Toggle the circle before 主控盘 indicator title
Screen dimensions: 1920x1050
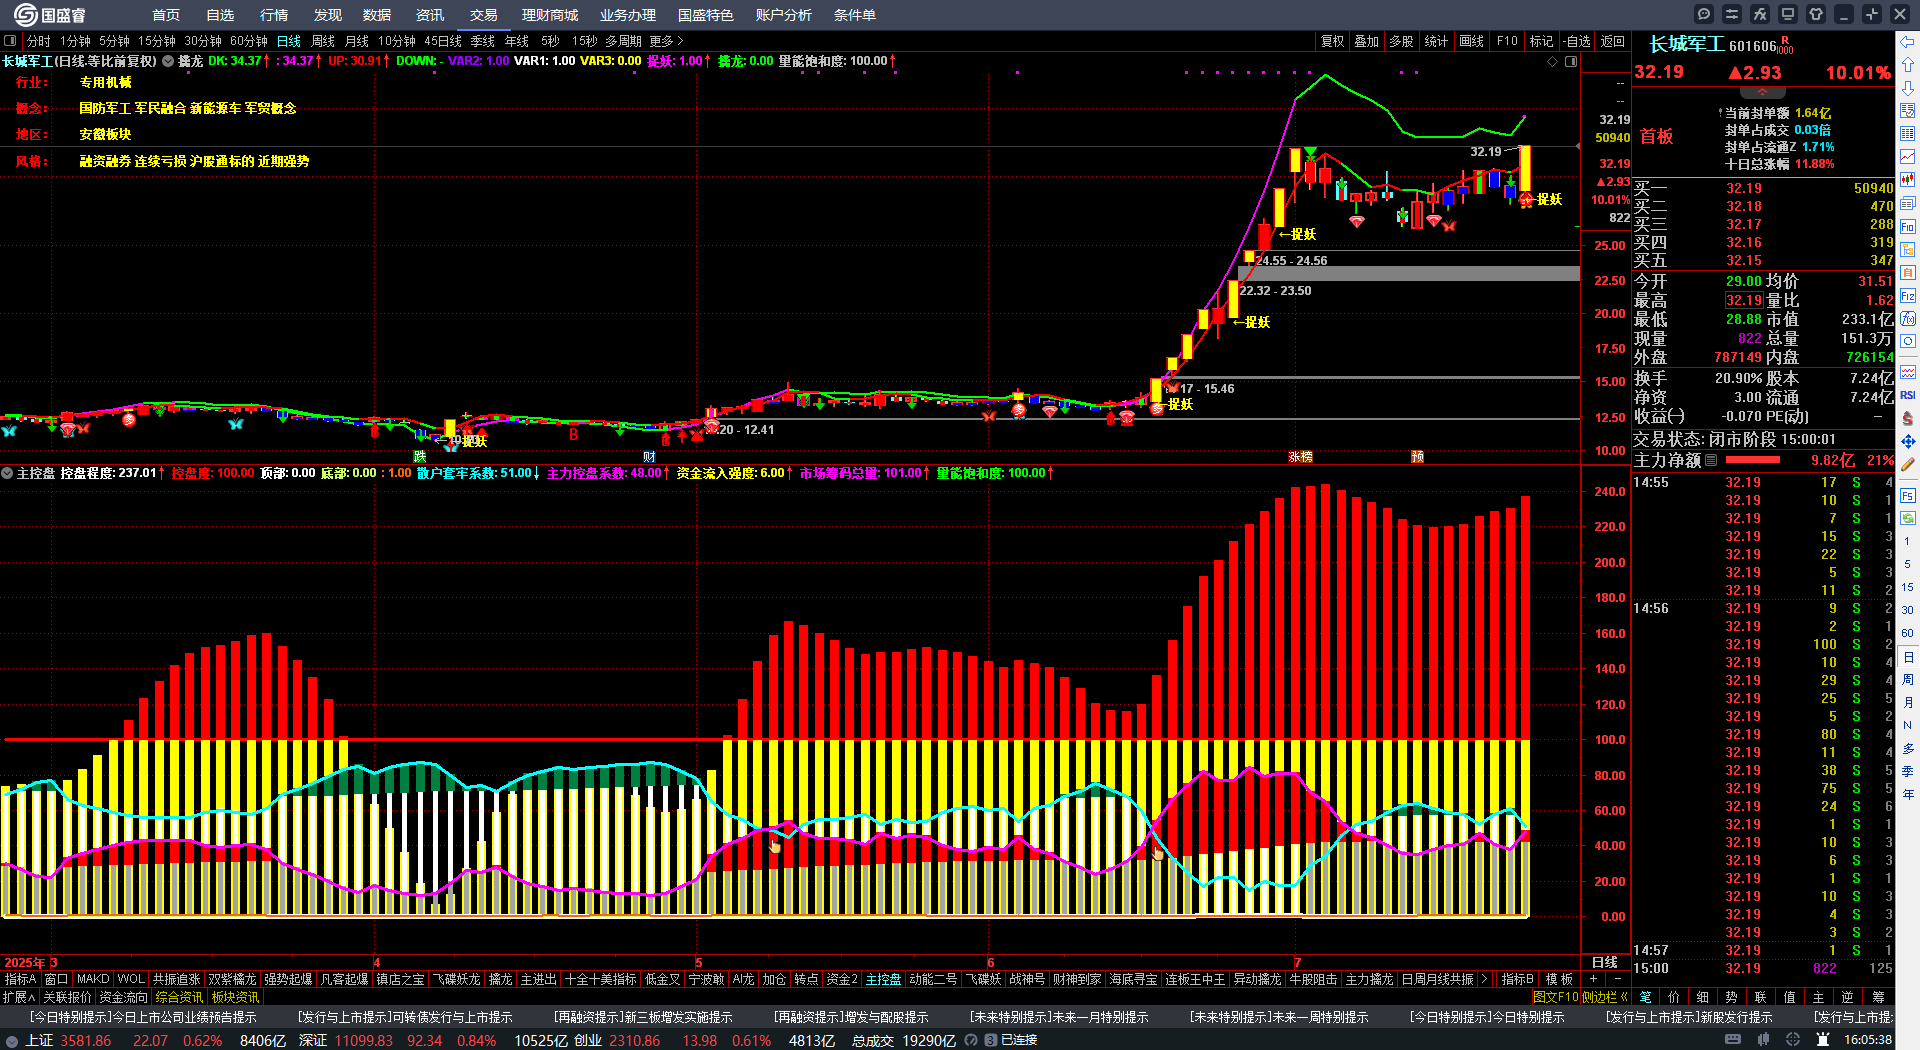tap(7, 473)
